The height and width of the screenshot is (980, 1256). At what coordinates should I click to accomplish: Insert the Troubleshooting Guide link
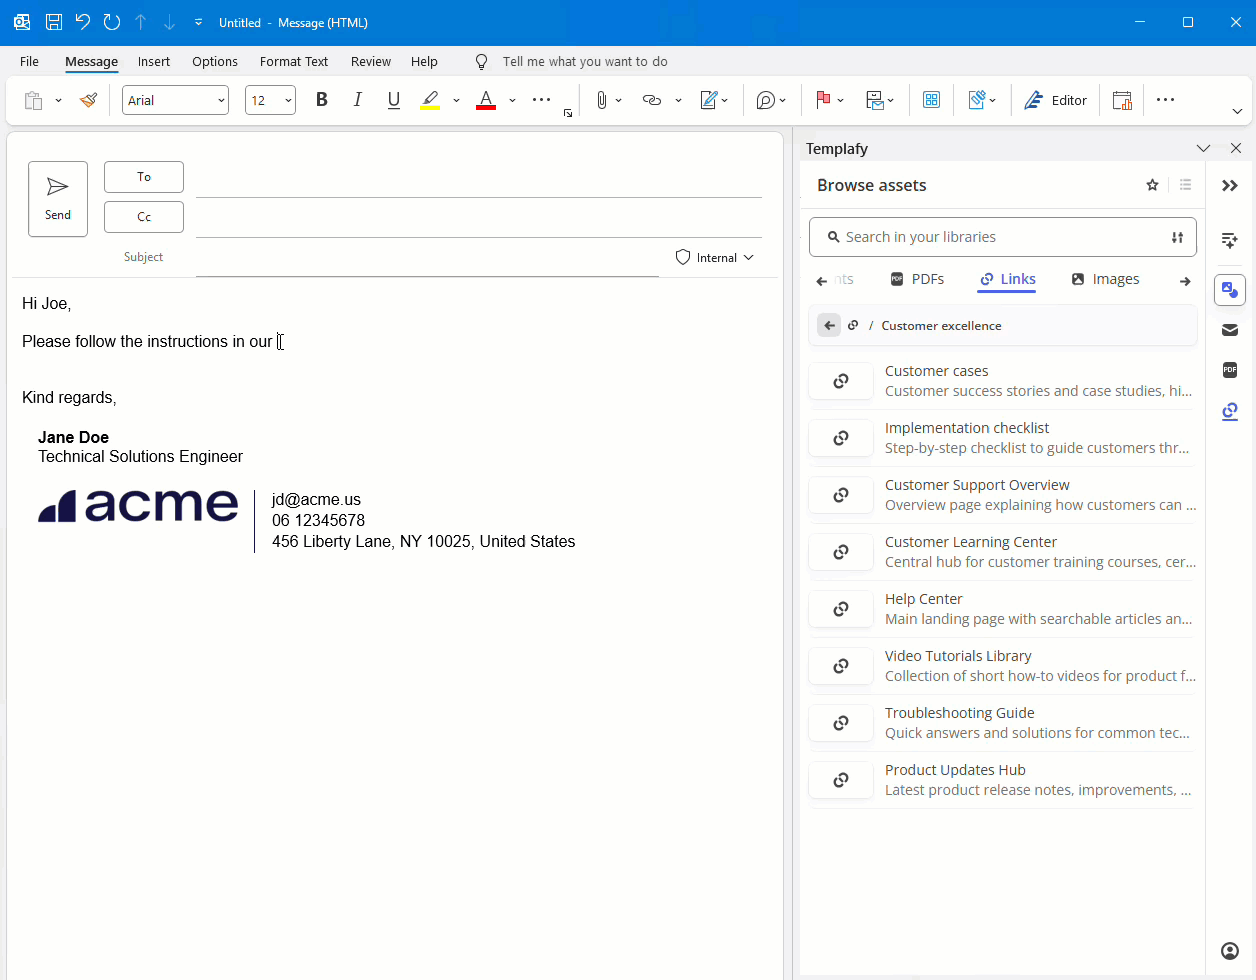(1002, 723)
